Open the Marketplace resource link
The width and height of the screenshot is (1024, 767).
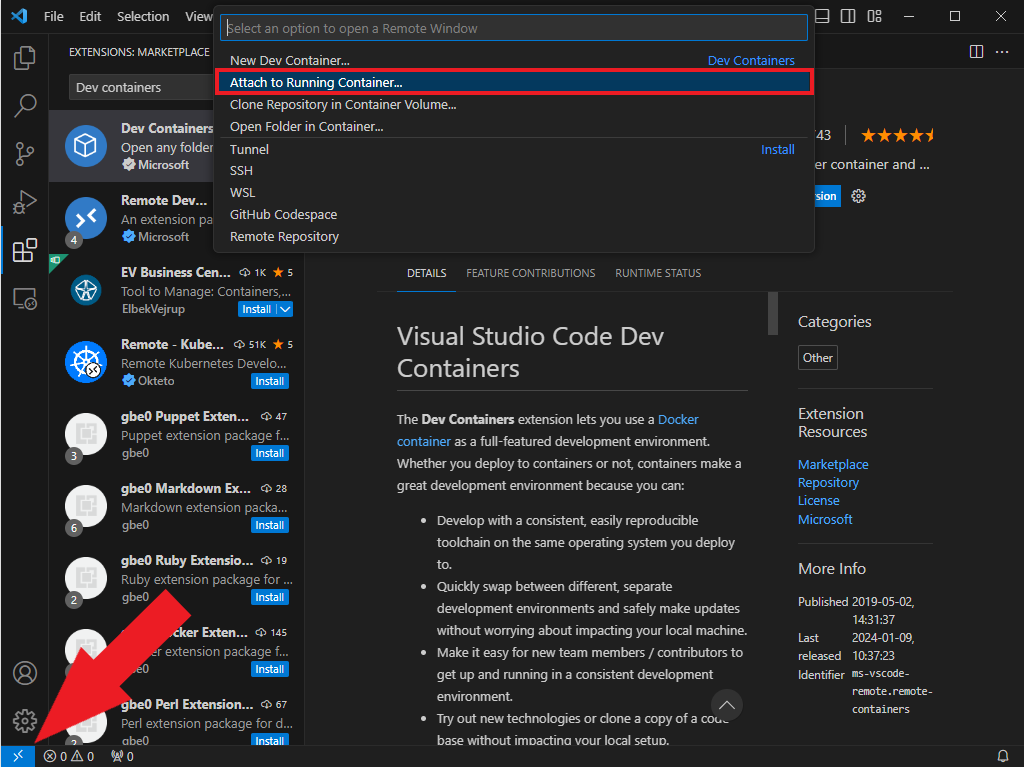(833, 465)
